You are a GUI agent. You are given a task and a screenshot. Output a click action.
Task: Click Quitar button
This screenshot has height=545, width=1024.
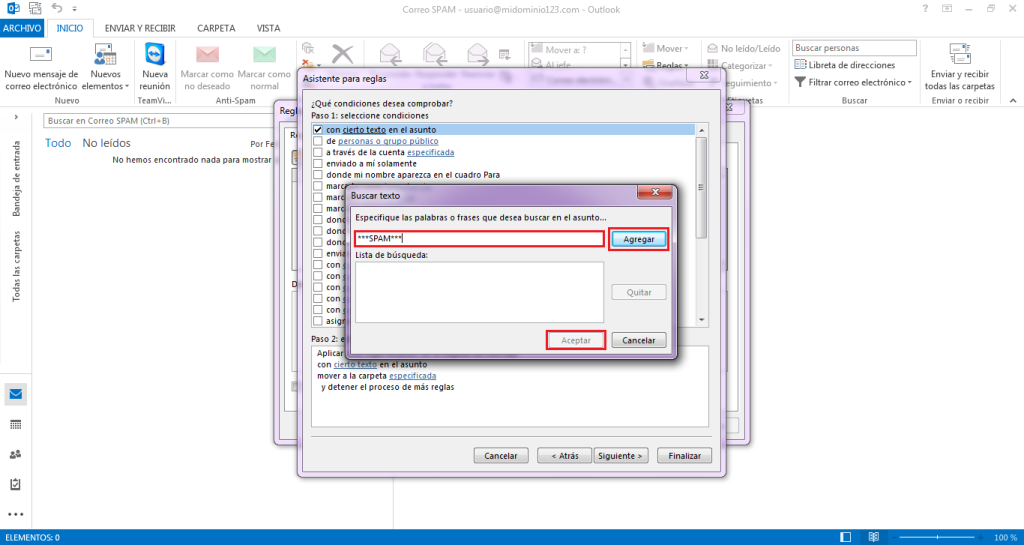pyautogui.click(x=639, y=292)
